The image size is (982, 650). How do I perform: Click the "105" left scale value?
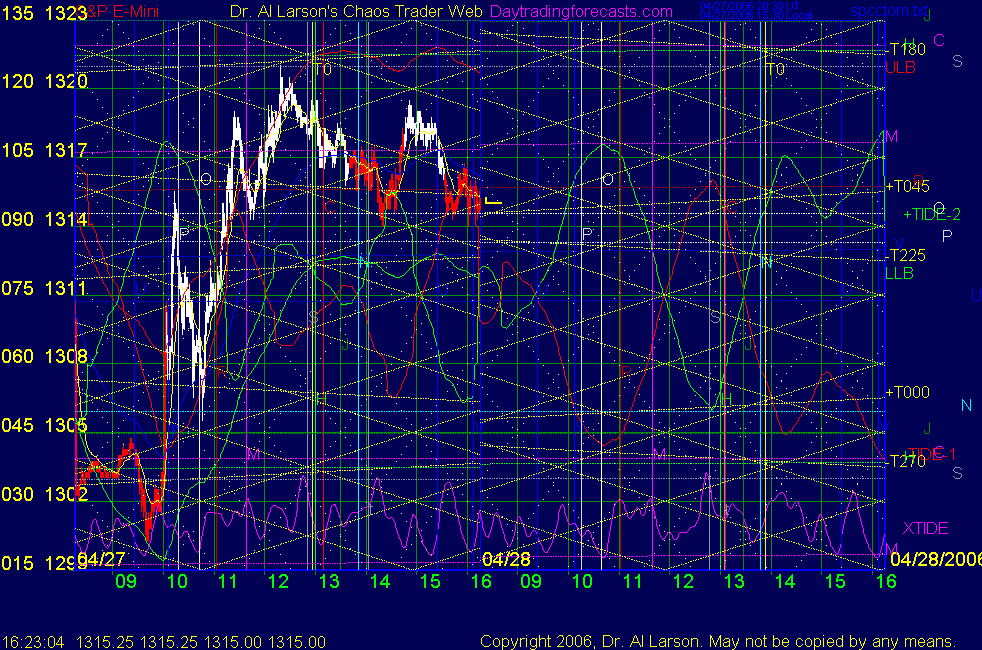tap(17, 150)
